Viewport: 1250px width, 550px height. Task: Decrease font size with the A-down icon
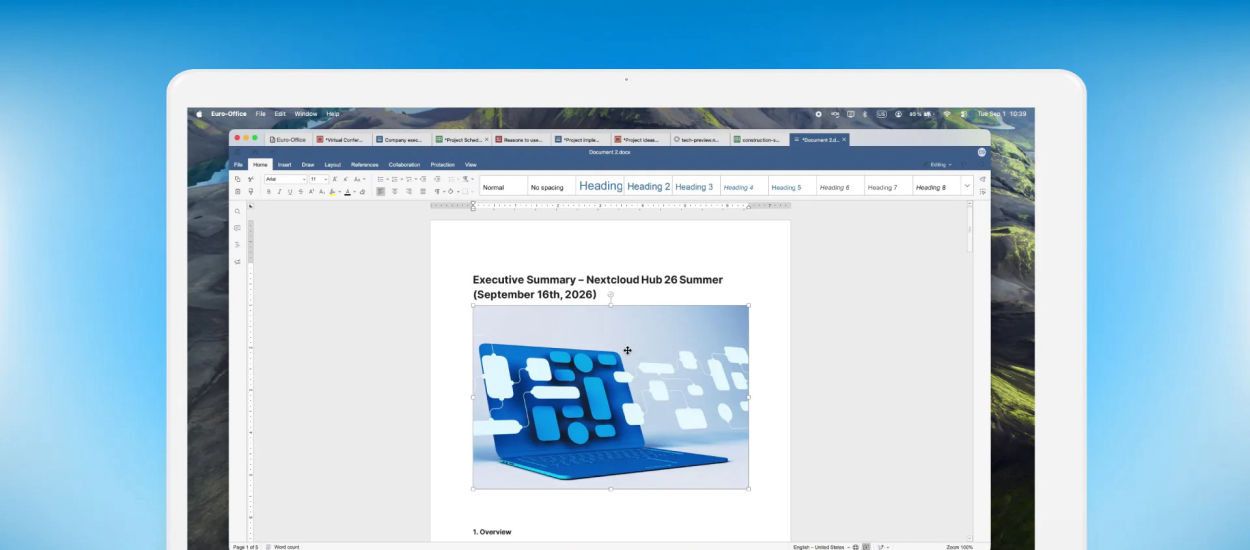346,179
